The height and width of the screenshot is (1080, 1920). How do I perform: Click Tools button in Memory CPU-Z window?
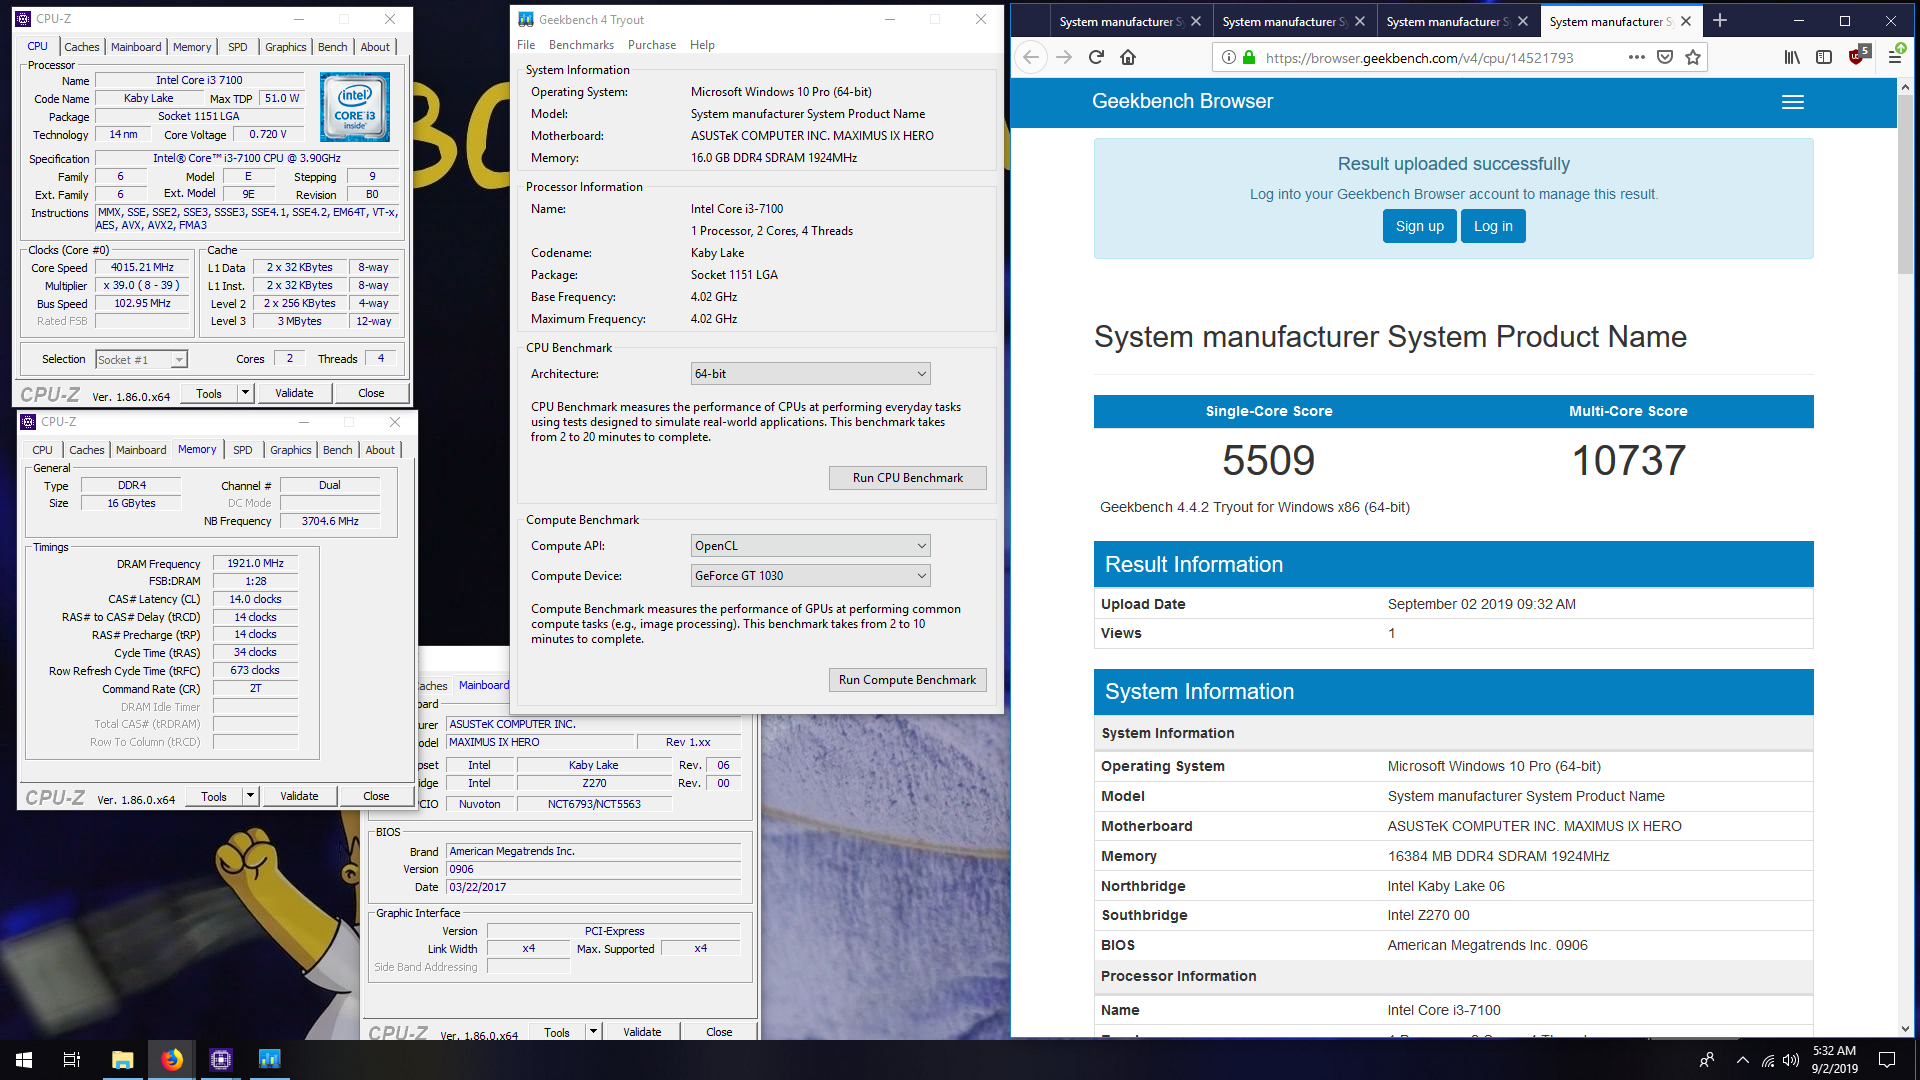214,796
